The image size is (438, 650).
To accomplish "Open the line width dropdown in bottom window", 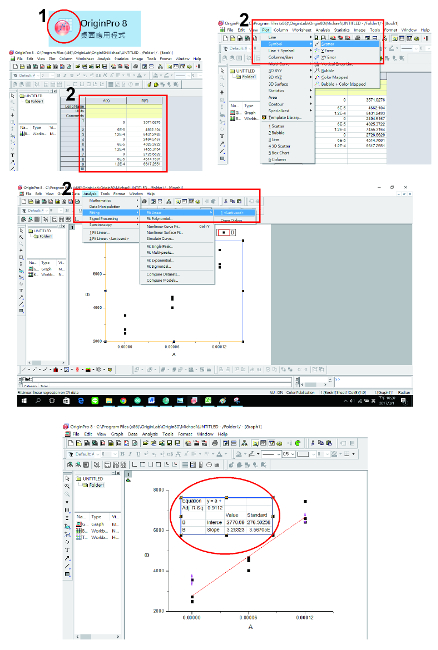I will [x=288, y=454].
